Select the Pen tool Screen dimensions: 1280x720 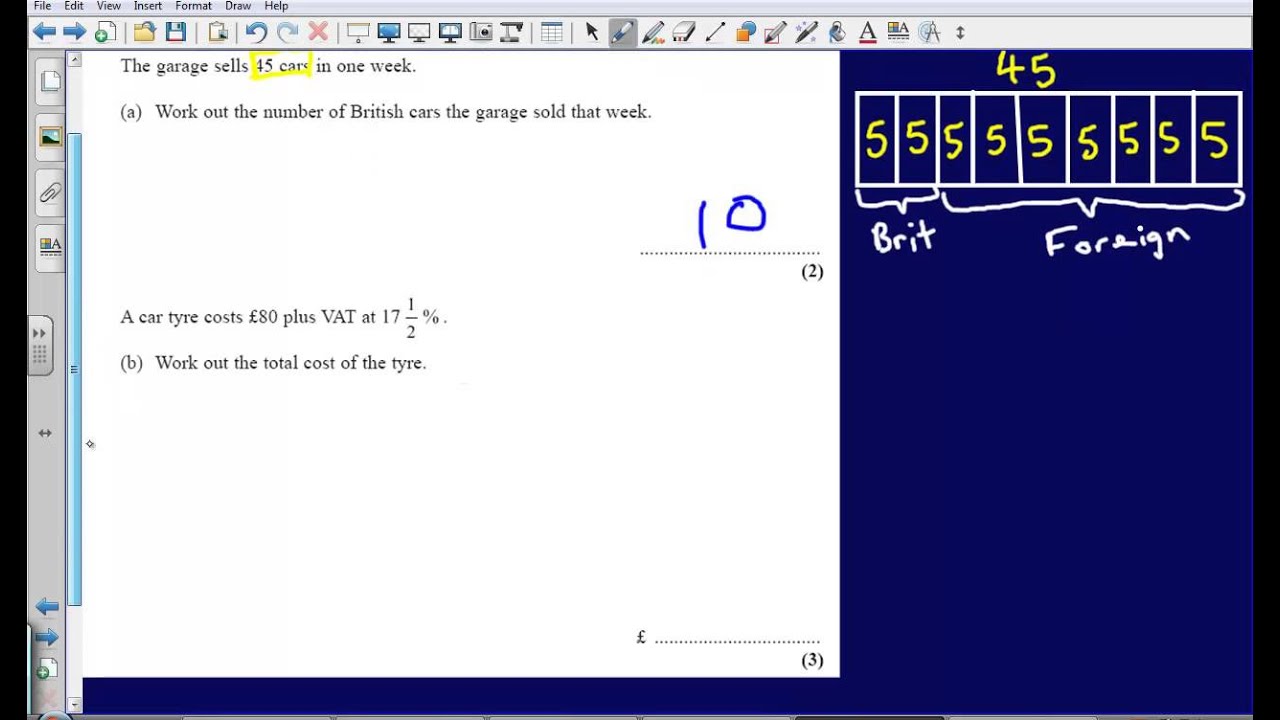click(x=622, y=32)
